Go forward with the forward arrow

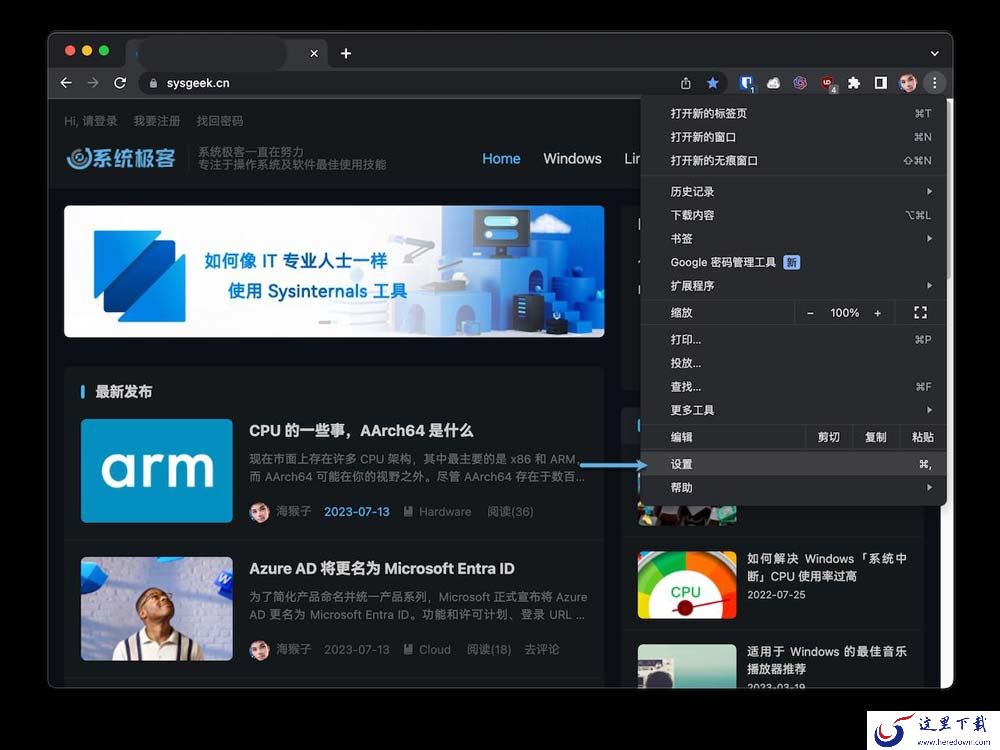click(x=92, y=83)
